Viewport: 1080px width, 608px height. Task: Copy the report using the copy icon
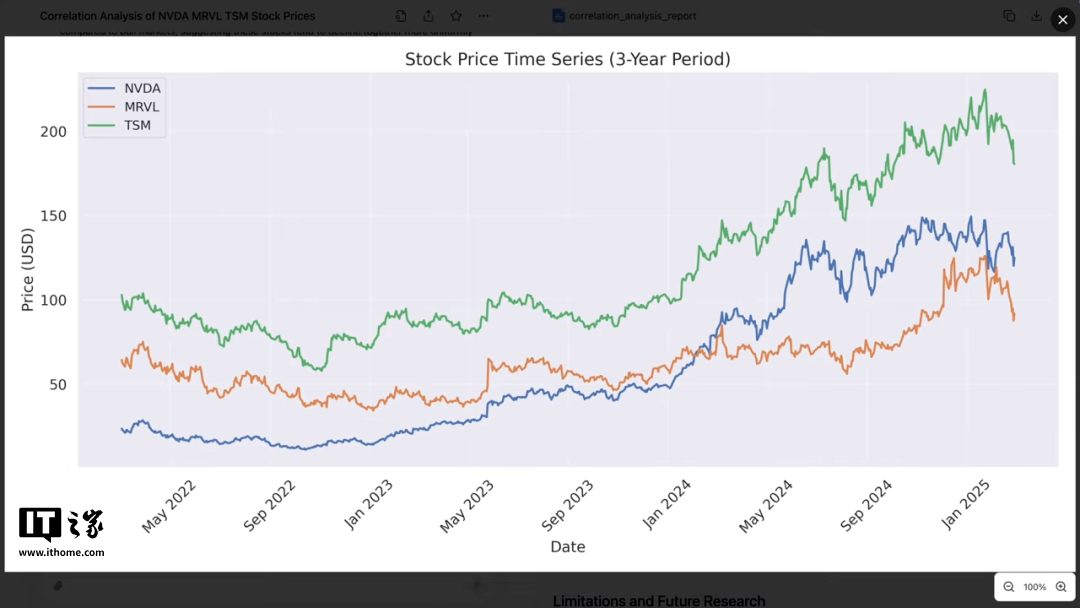click(1009, 16)
